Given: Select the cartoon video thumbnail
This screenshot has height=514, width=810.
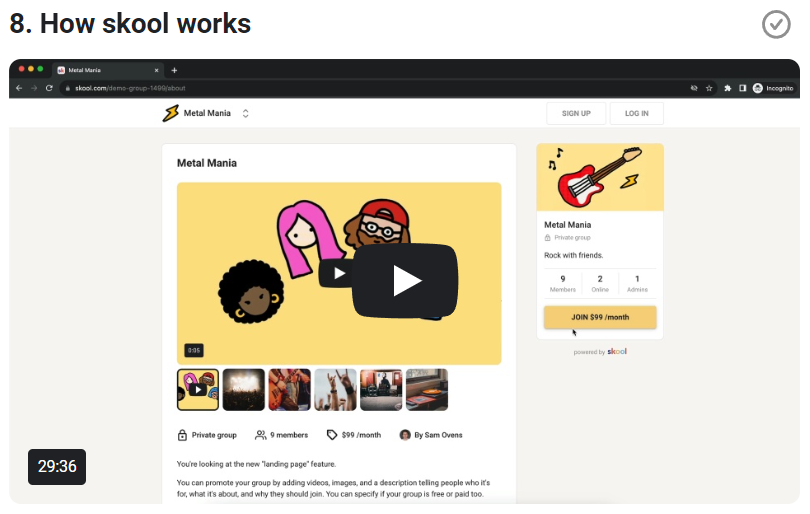Looking at the screenshot, I should [x=198, y=390].
